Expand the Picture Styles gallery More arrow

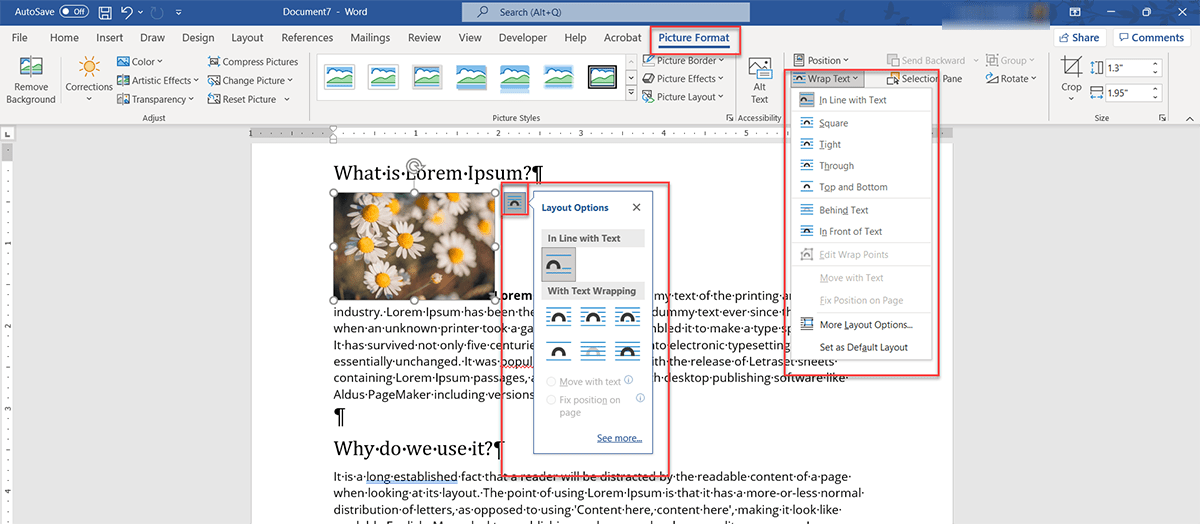click(630, 93)
